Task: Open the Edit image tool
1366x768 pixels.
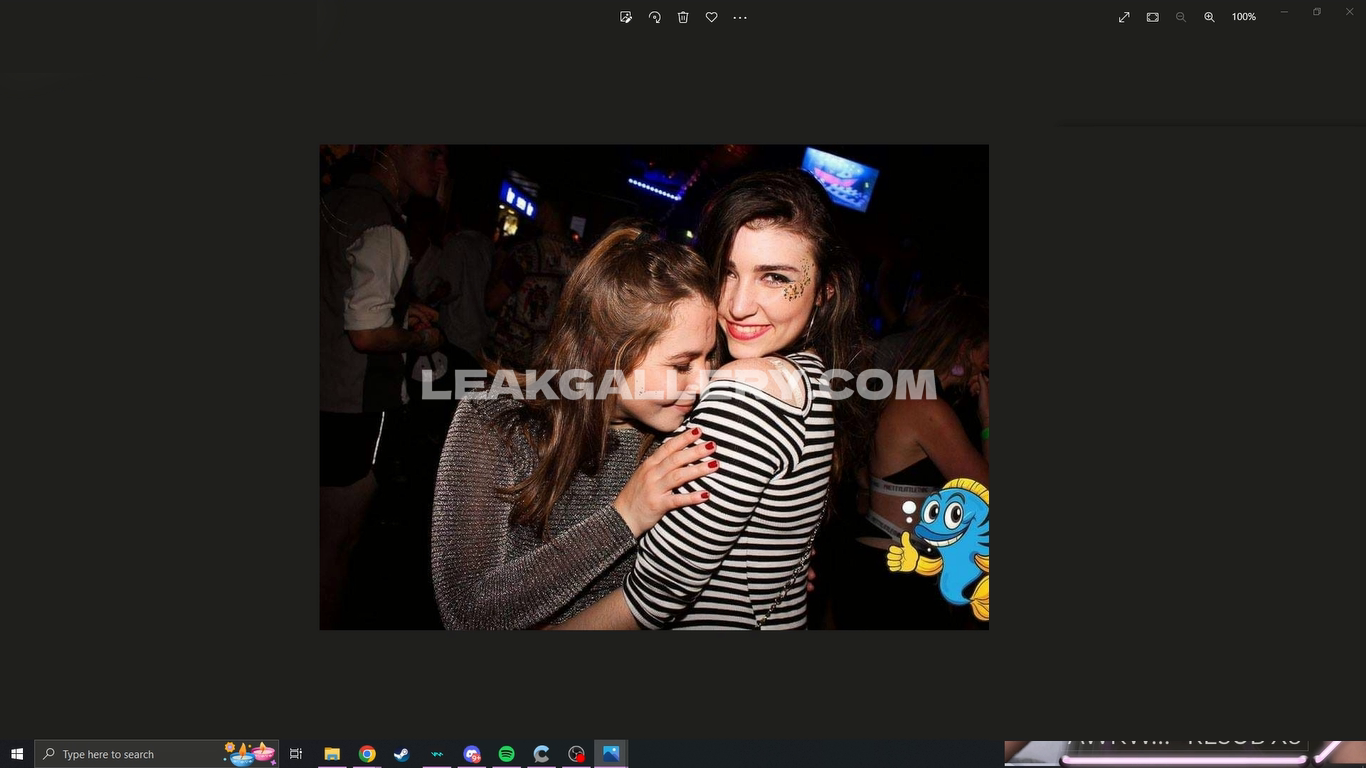Action: 626,17
